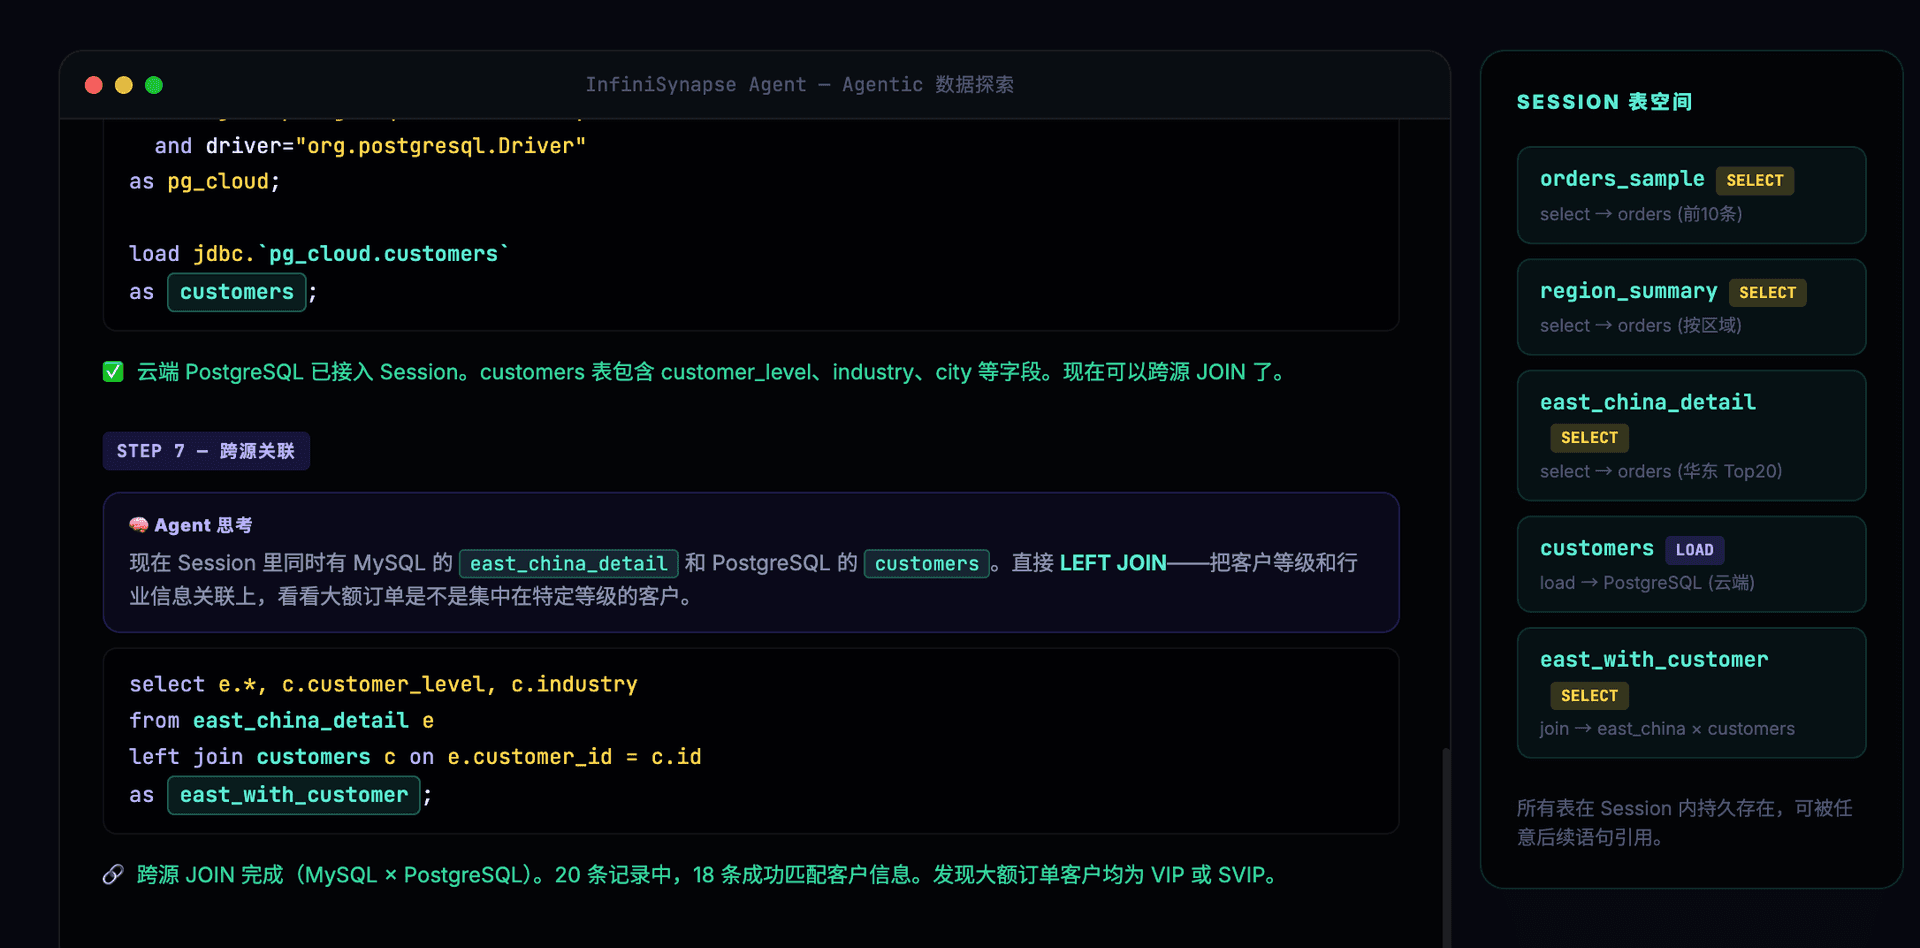Click the green checkmark success icon
The width and height of the screenshot is (1920, 948).
pos(113,371)
